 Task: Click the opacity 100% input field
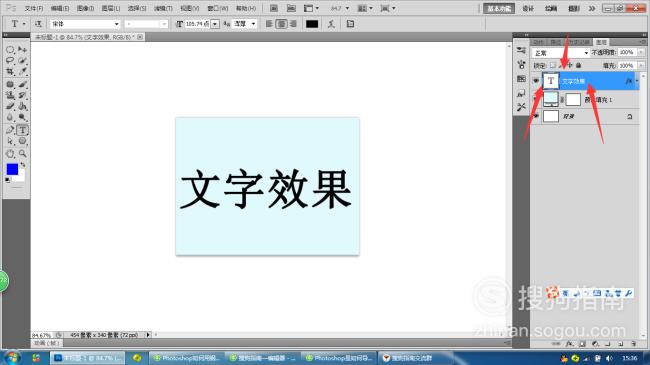coord(627,52)
